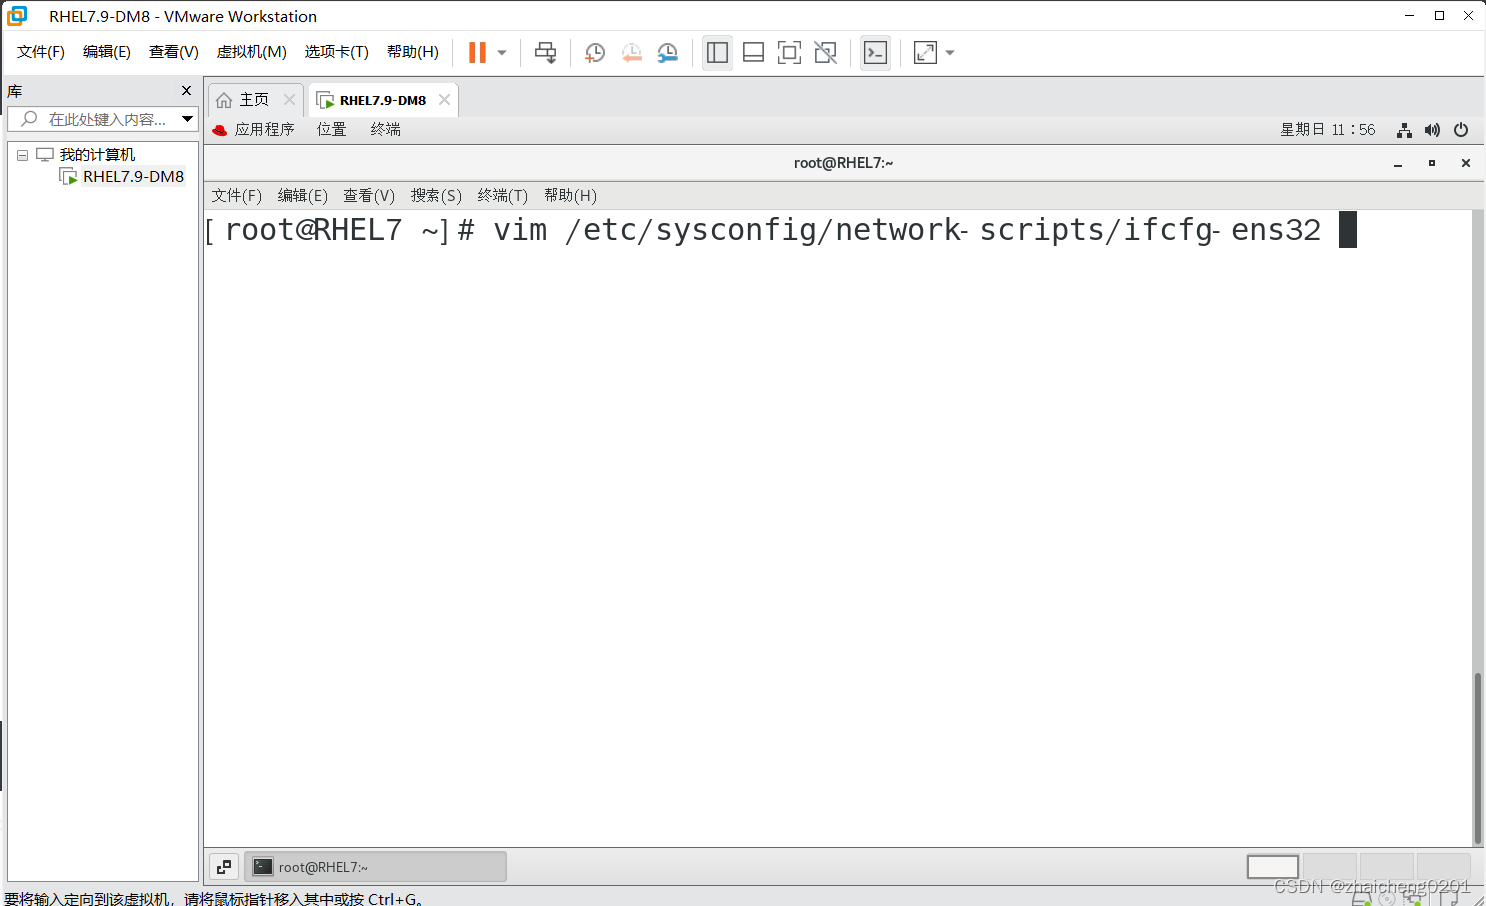The width and height of the screenshot is (1486, 906).
Task: Click the terminal vertical scrollbar thumb
Action: [1477, 759]
